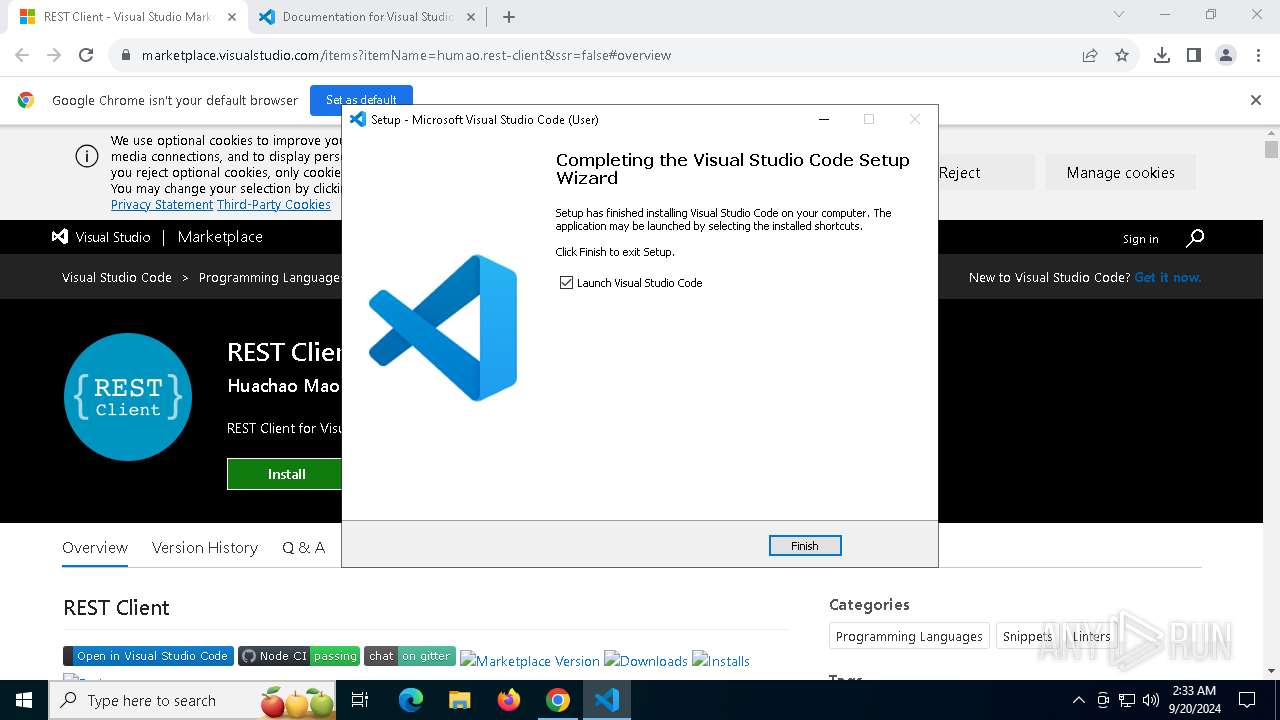
Task: Share this page via Chrome share icon
Action: 1090,55
